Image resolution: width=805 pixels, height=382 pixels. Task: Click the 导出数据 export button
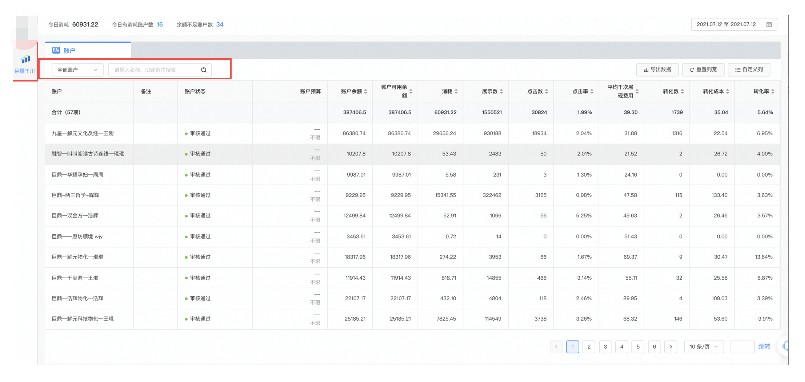coord(658,69)
